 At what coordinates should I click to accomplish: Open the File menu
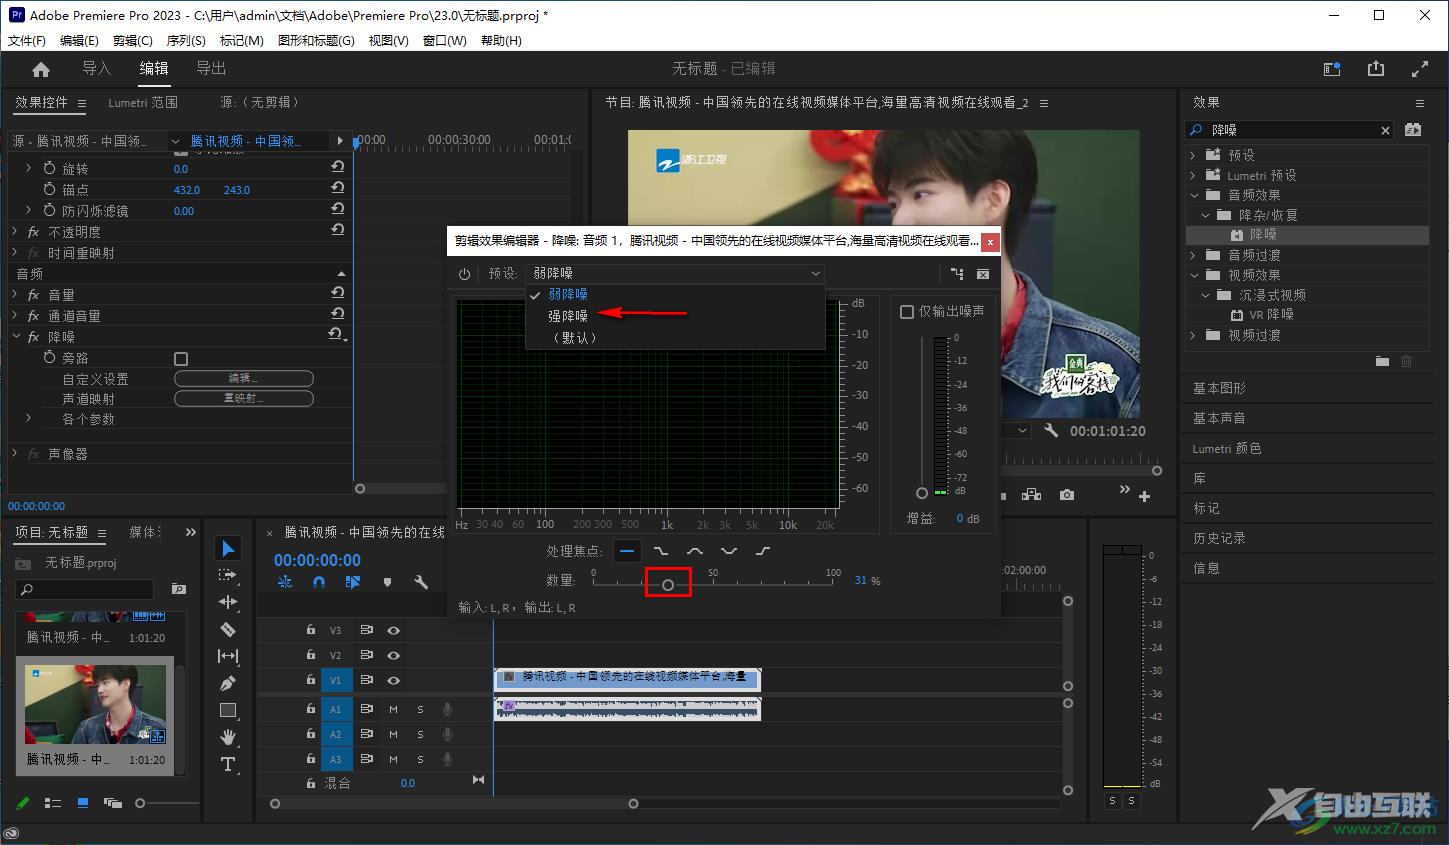coord(27,41)
